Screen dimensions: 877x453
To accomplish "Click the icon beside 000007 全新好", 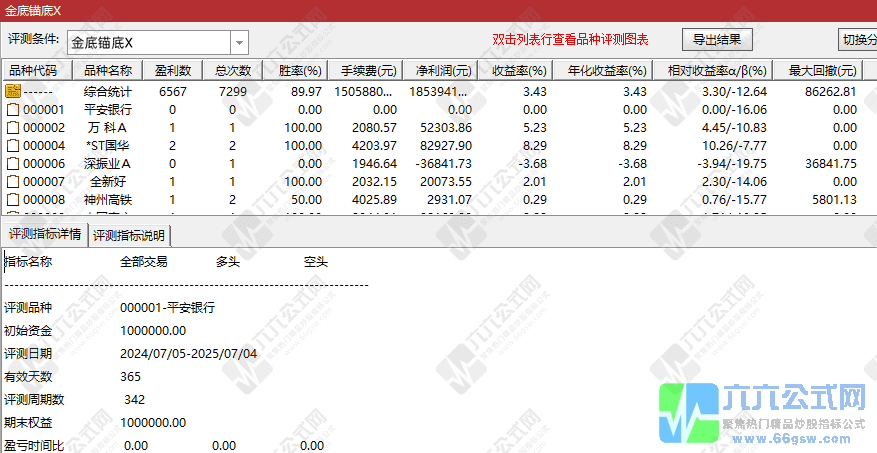I will tap(13, 182).
